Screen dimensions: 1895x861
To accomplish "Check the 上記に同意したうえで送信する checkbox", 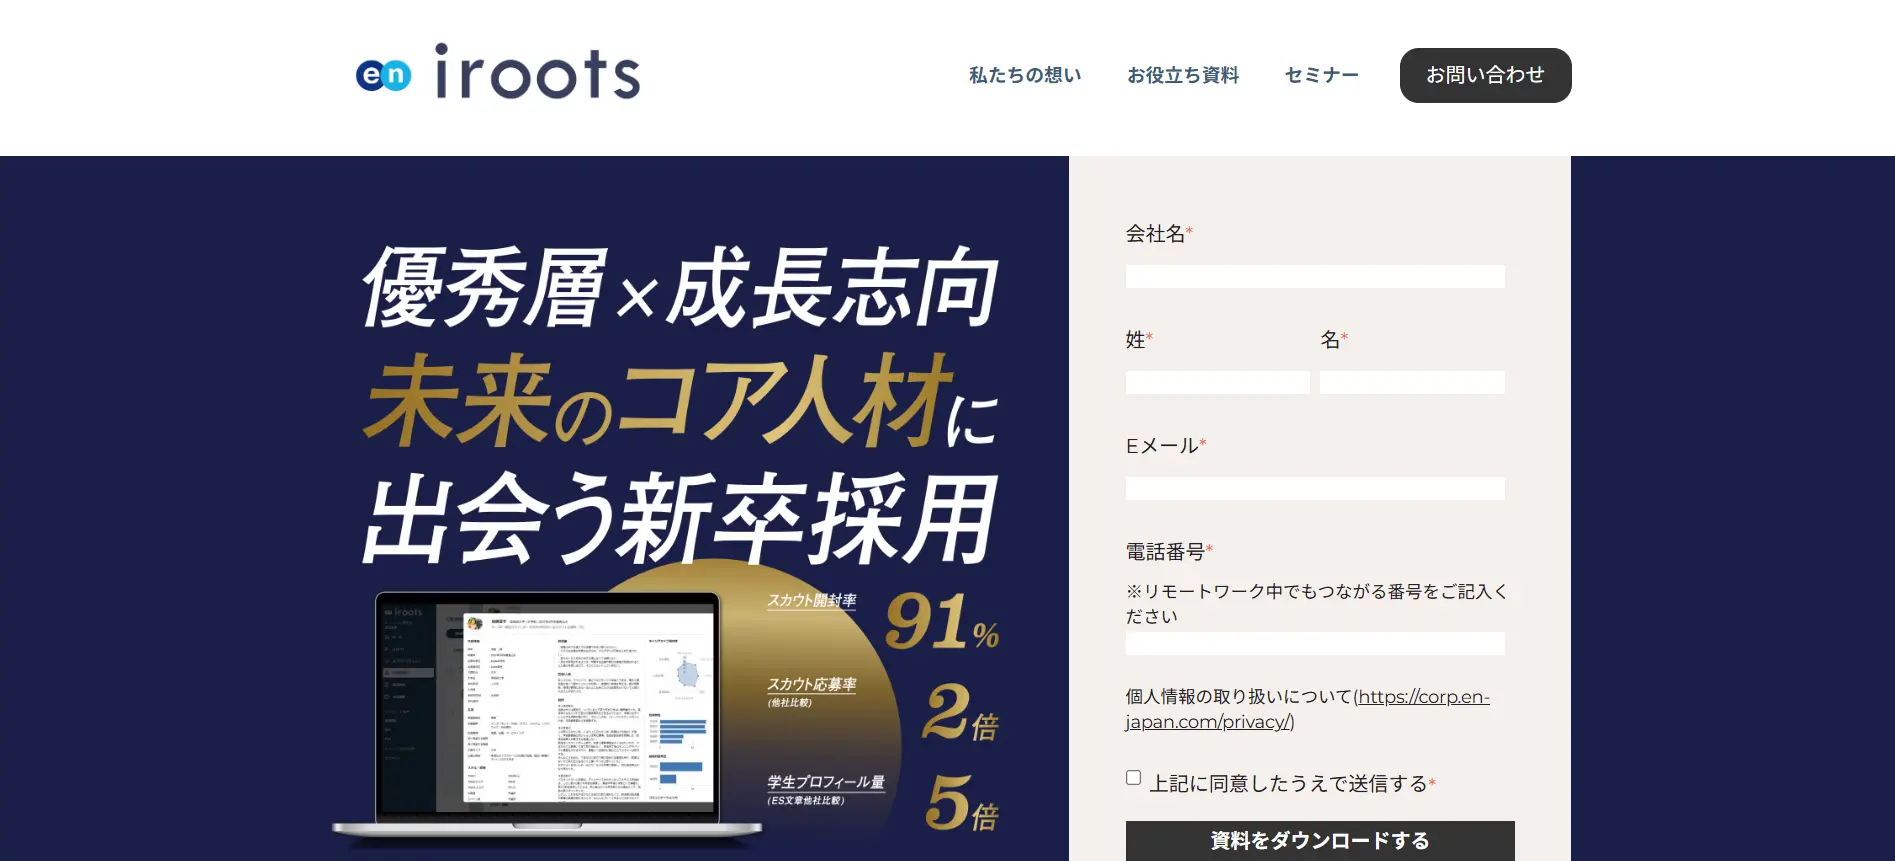I will (1133, 778).
